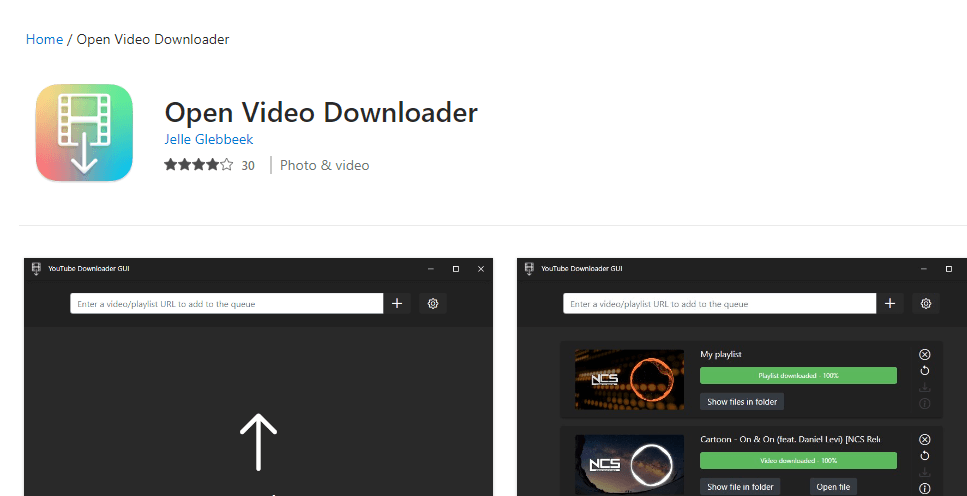
Task: Click the retry icon for Cartoon On & On
Action: 924,456
